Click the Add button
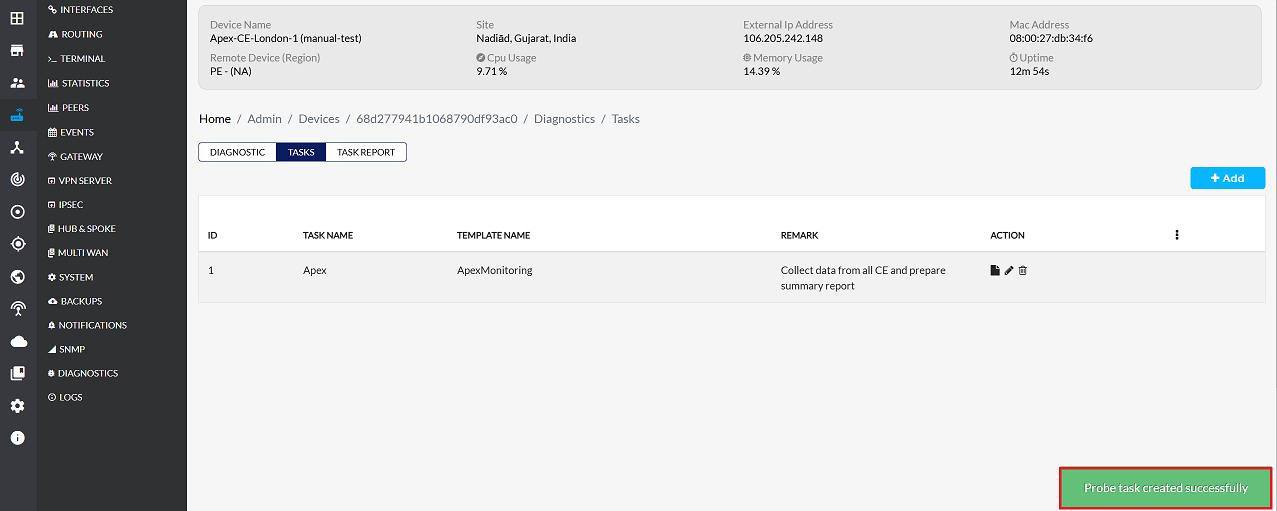 coord(1227,178)
